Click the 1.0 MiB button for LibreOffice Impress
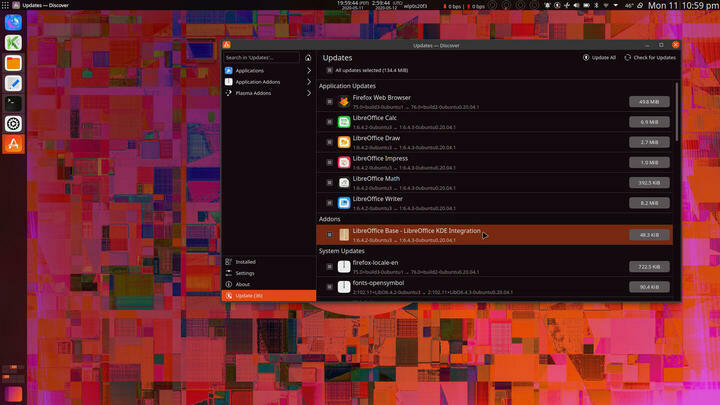Image resolution: width=720 pixels, height=405 pixels. 649,162
